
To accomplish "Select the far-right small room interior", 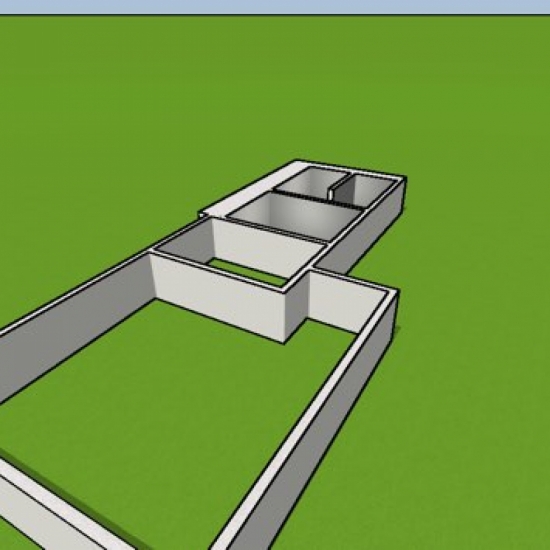I will point(367,191).
